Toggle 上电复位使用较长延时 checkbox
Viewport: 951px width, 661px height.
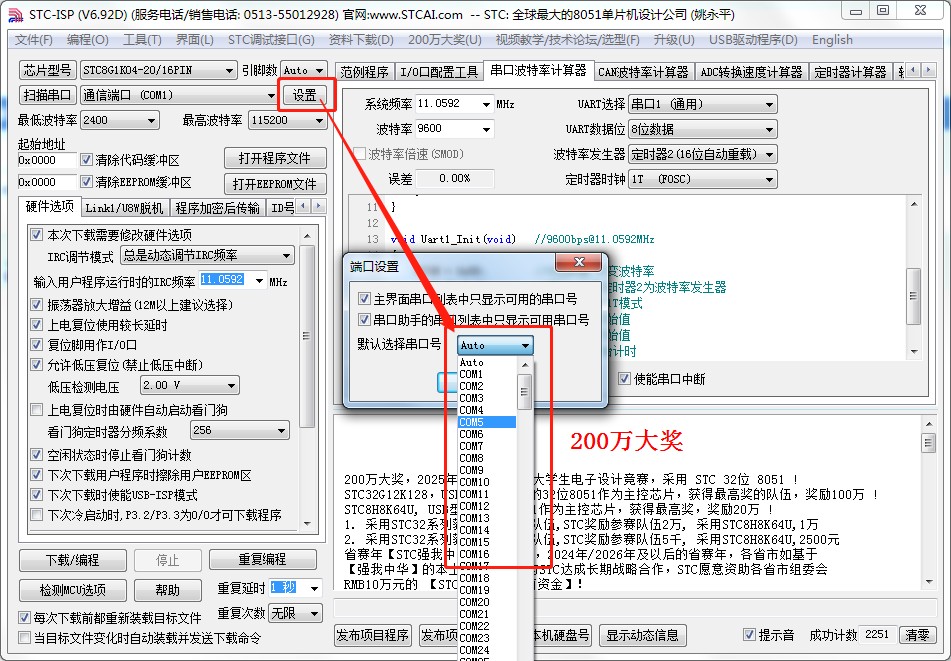37,325
